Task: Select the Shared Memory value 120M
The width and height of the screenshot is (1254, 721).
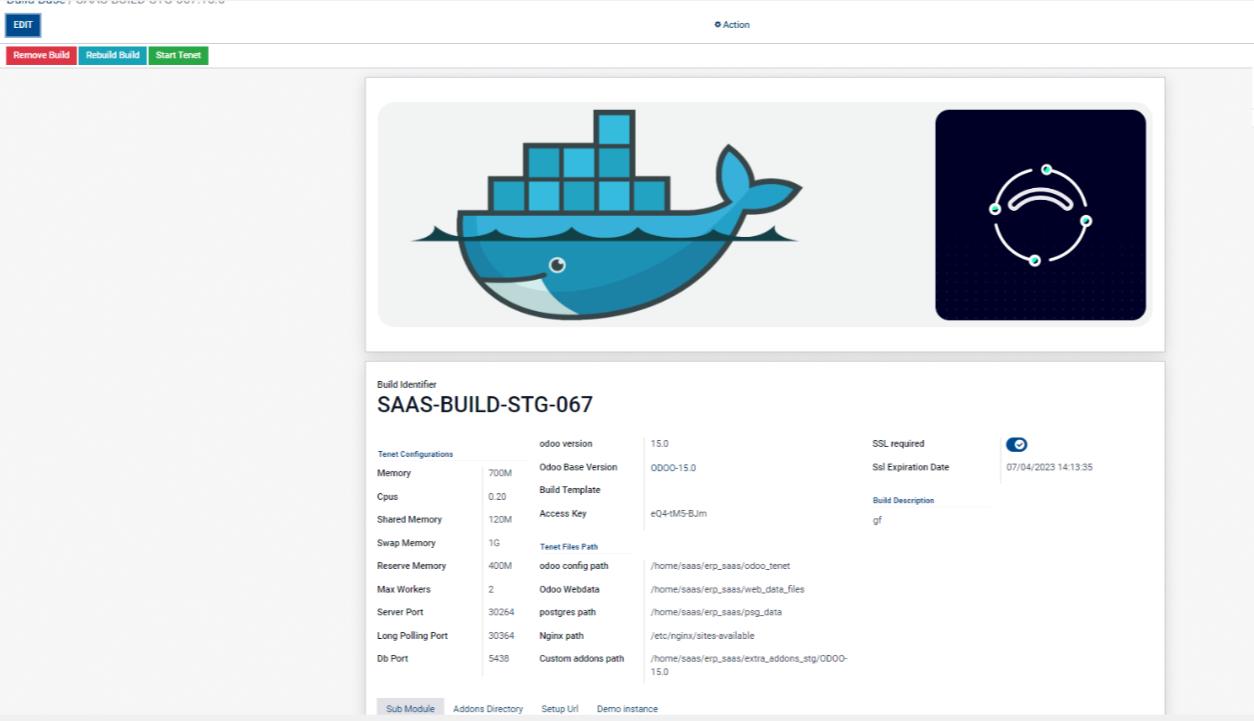Action: (500, 519)
